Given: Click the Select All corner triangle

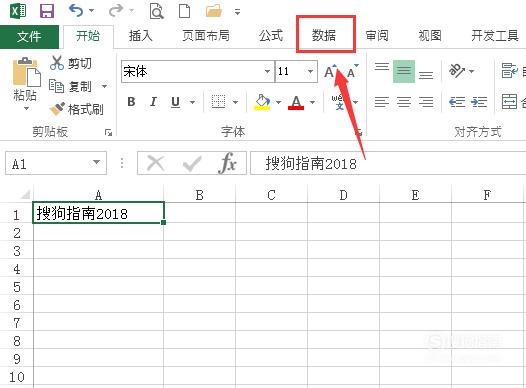Looking at the screenshot, I should point(25,194).
